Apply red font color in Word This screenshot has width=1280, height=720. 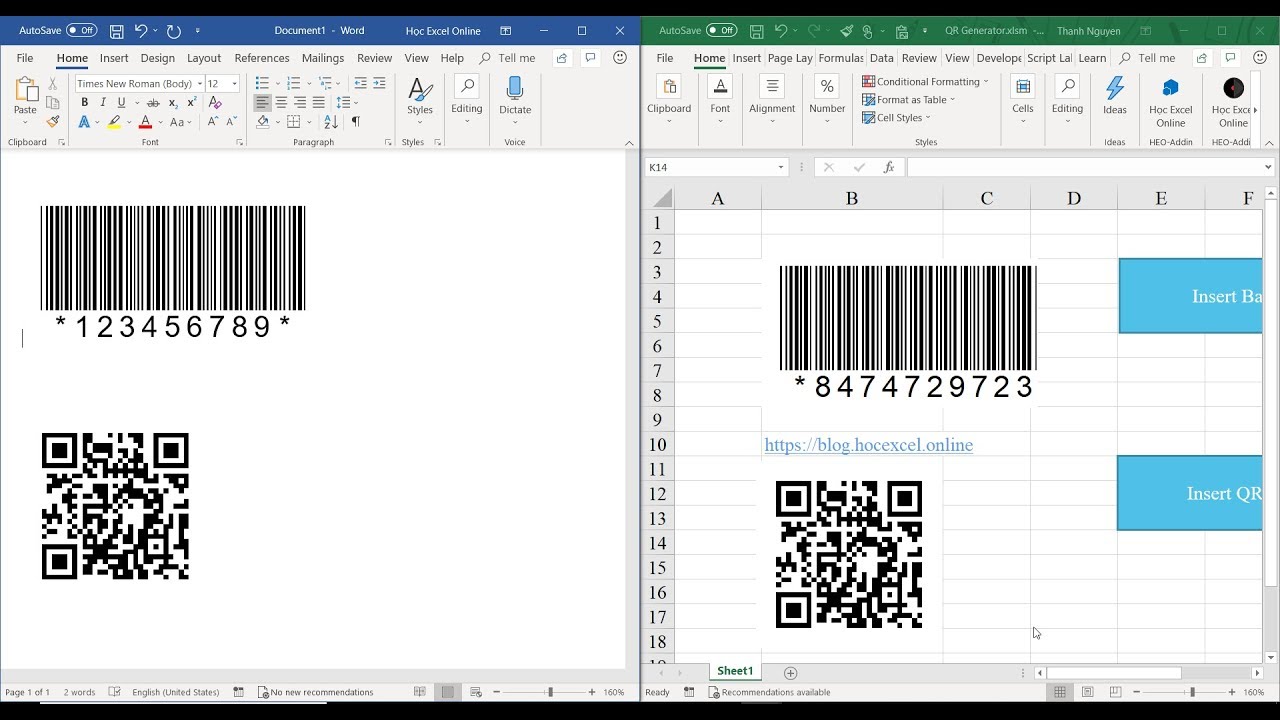145,122
